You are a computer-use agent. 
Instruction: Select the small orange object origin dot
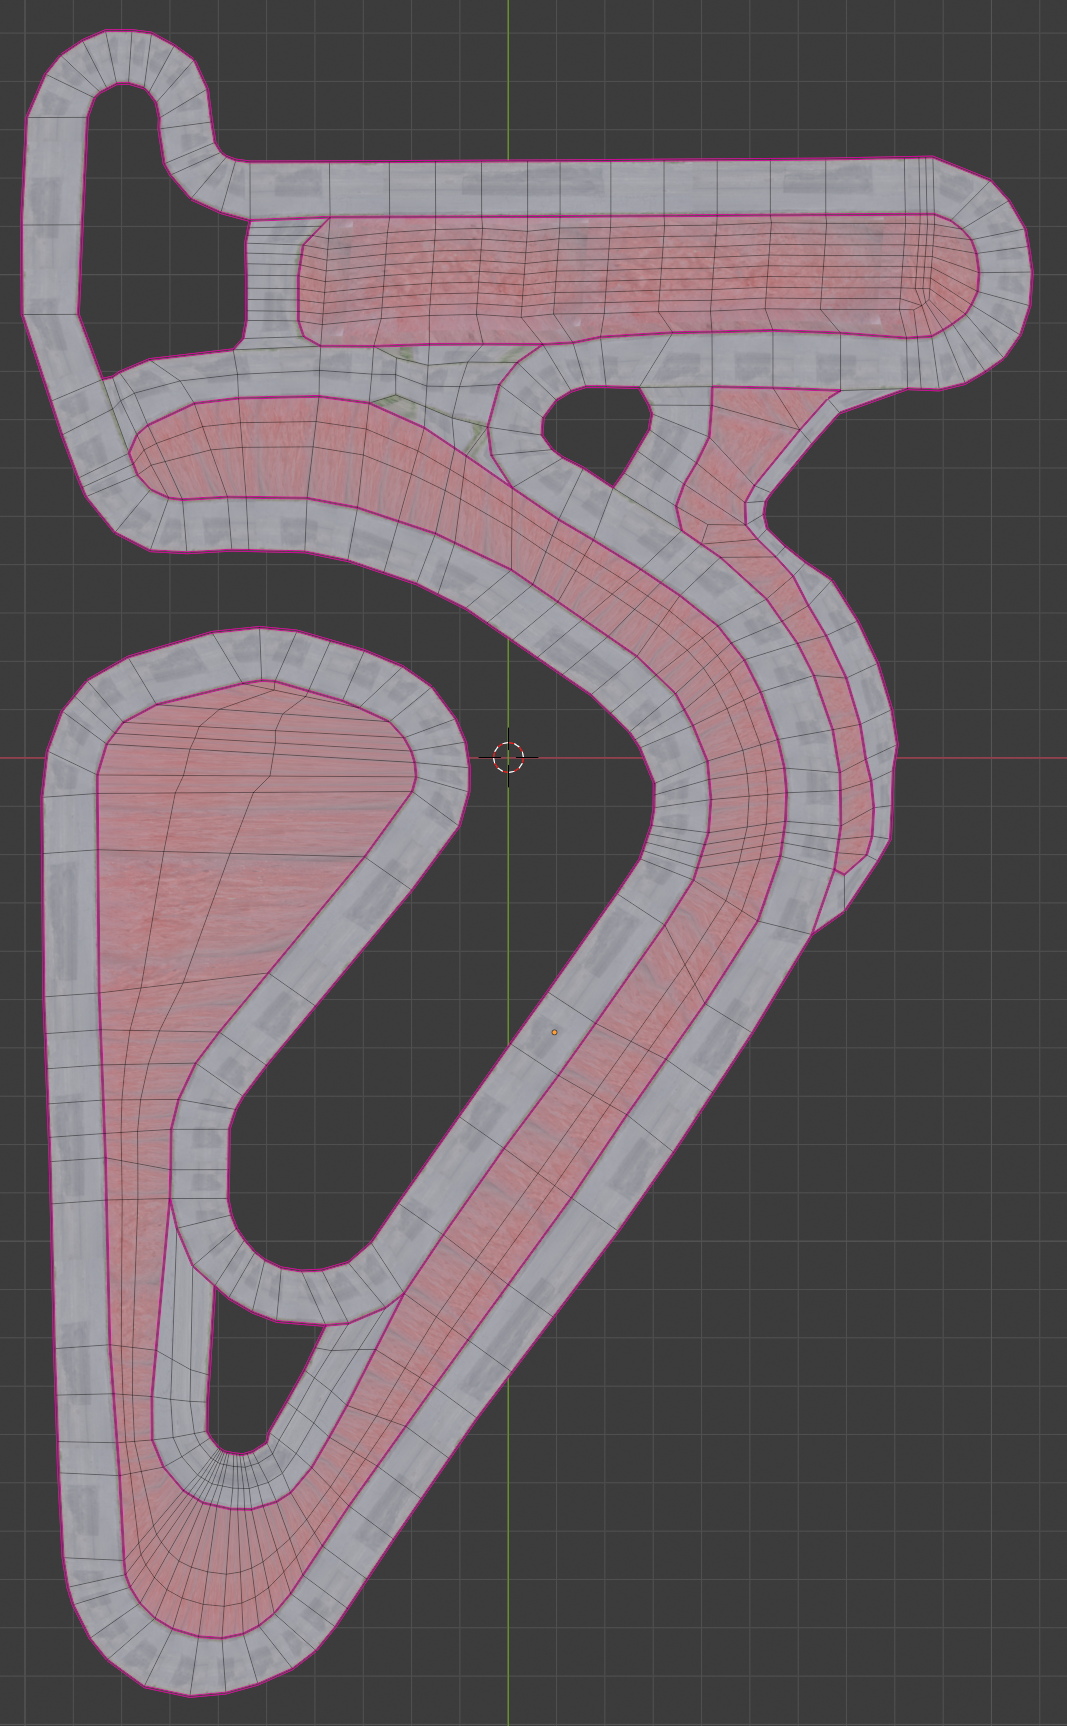(554, 1032)
